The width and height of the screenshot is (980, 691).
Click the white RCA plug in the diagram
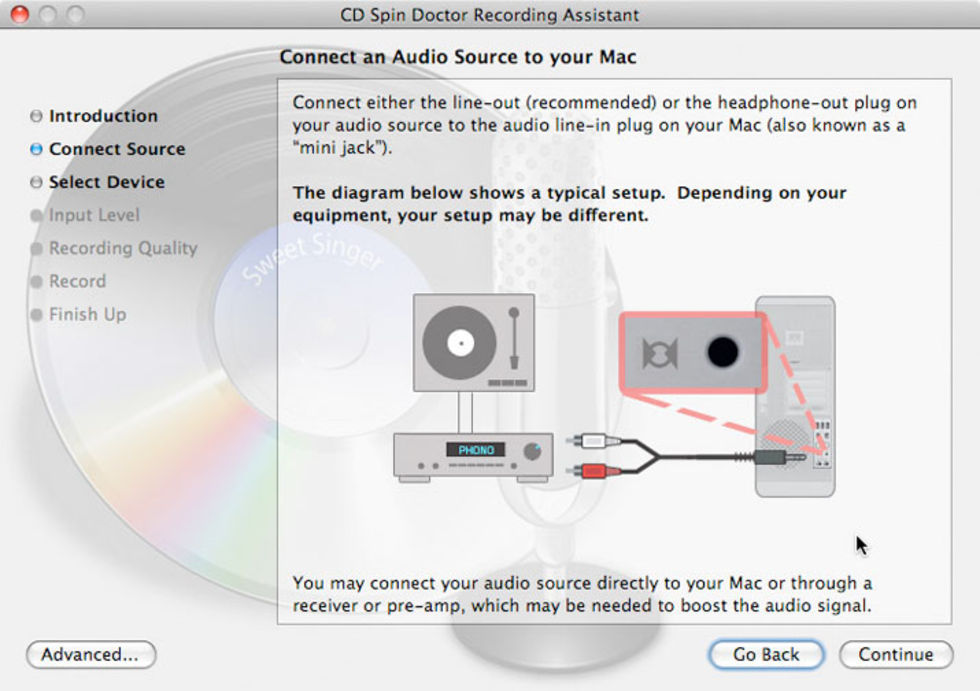point(591,439)
